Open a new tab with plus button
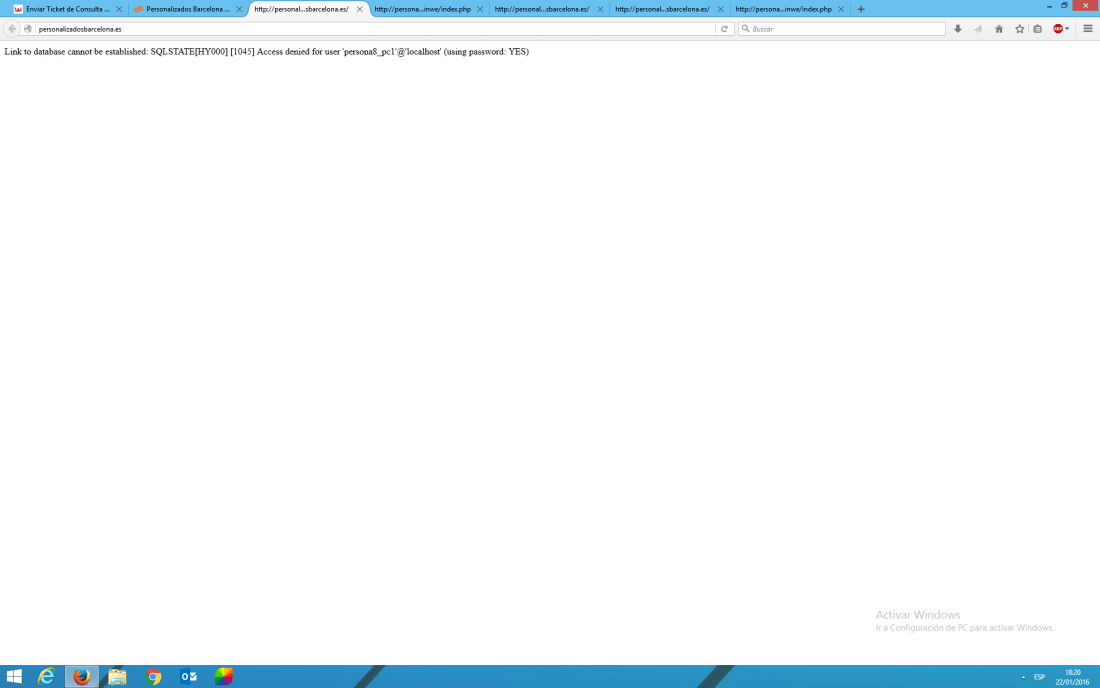The width and height of the screenshot is (1100, 688). click(861, 9)
